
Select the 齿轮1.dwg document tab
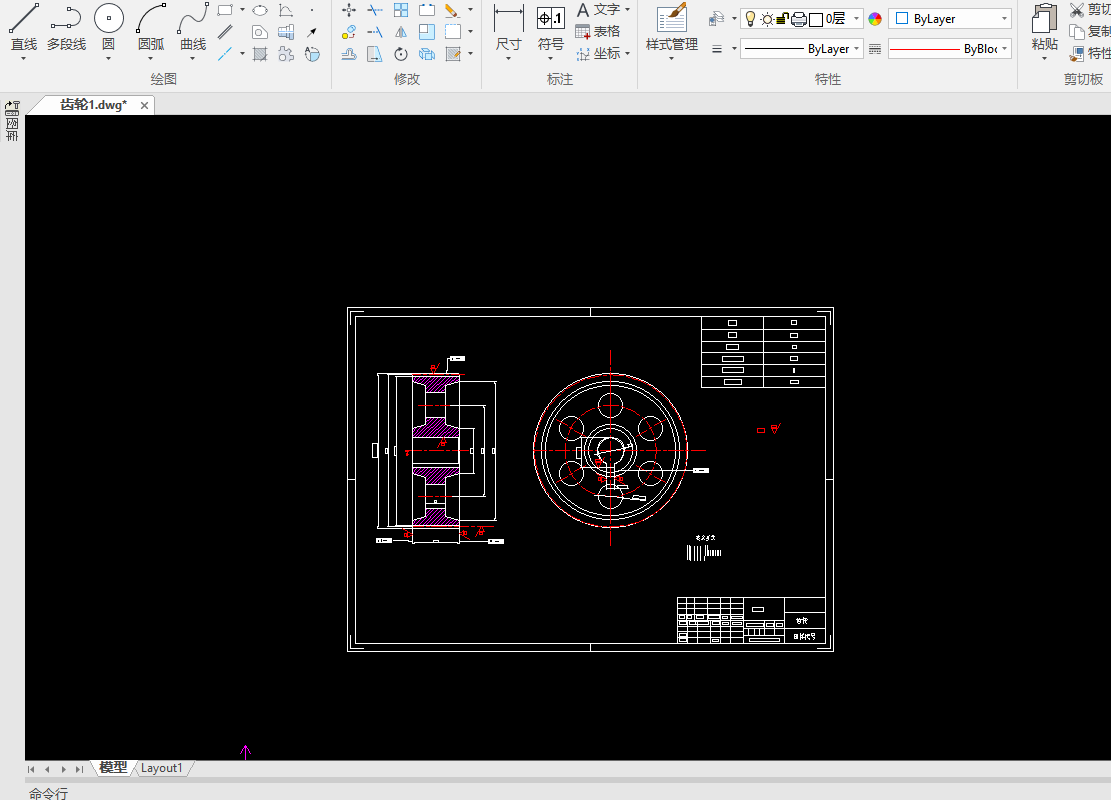click(x=93, y=105)
